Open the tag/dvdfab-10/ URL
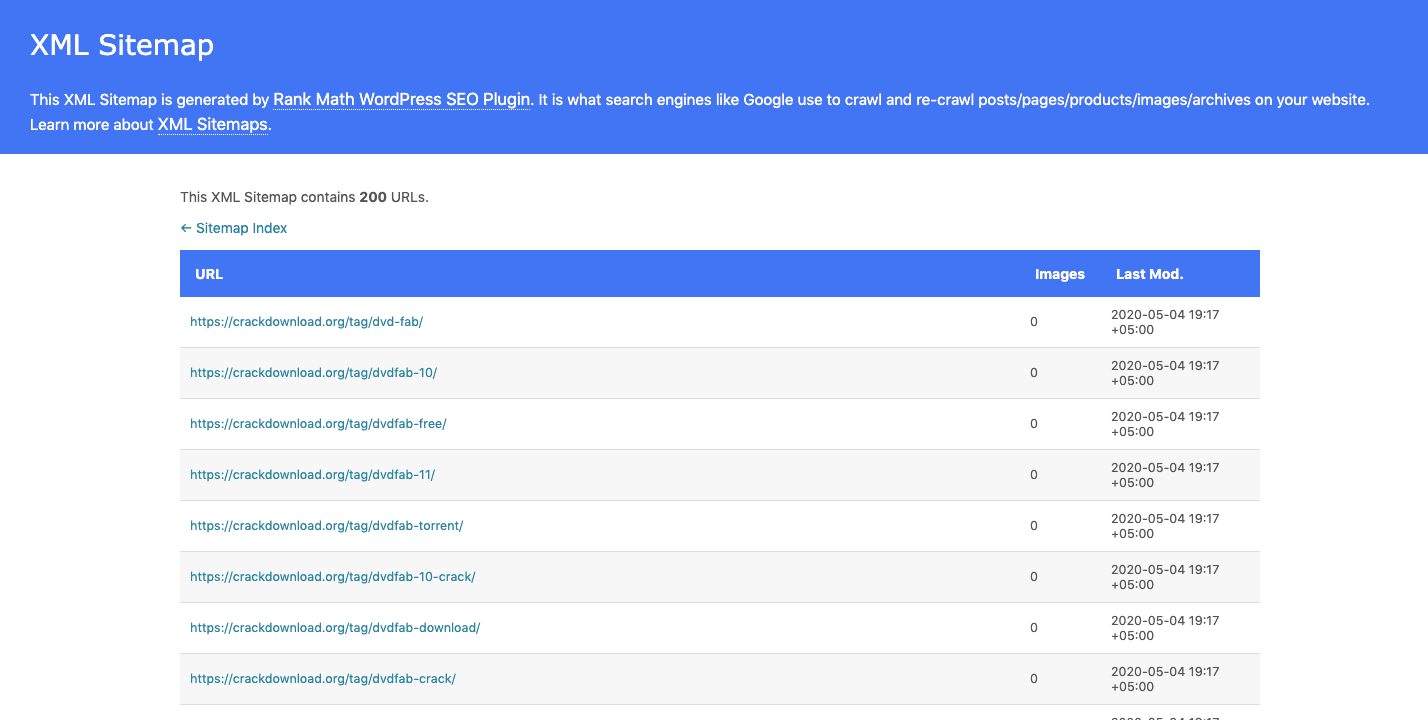 tap(313, 373)
